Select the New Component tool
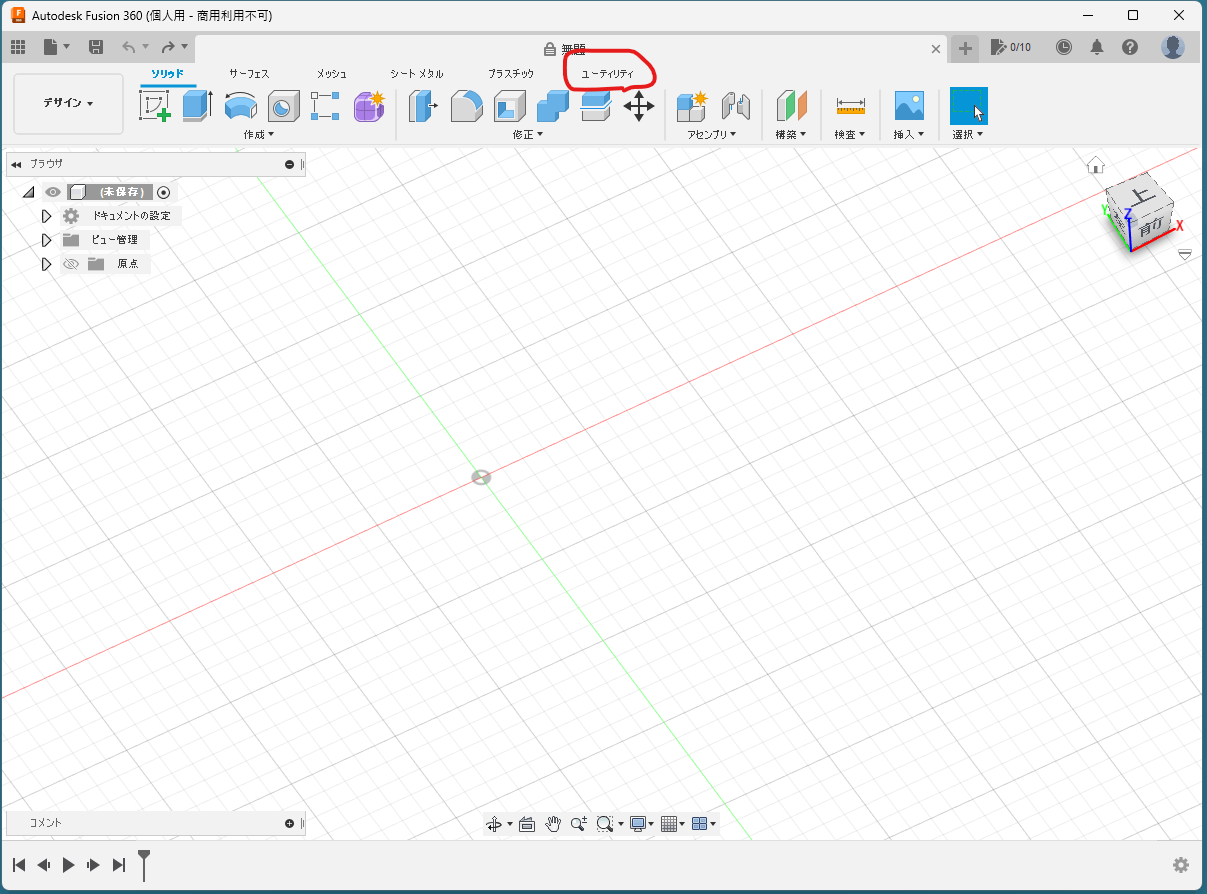This screenshot has height=894, width=1207. (x=692, y=105)
